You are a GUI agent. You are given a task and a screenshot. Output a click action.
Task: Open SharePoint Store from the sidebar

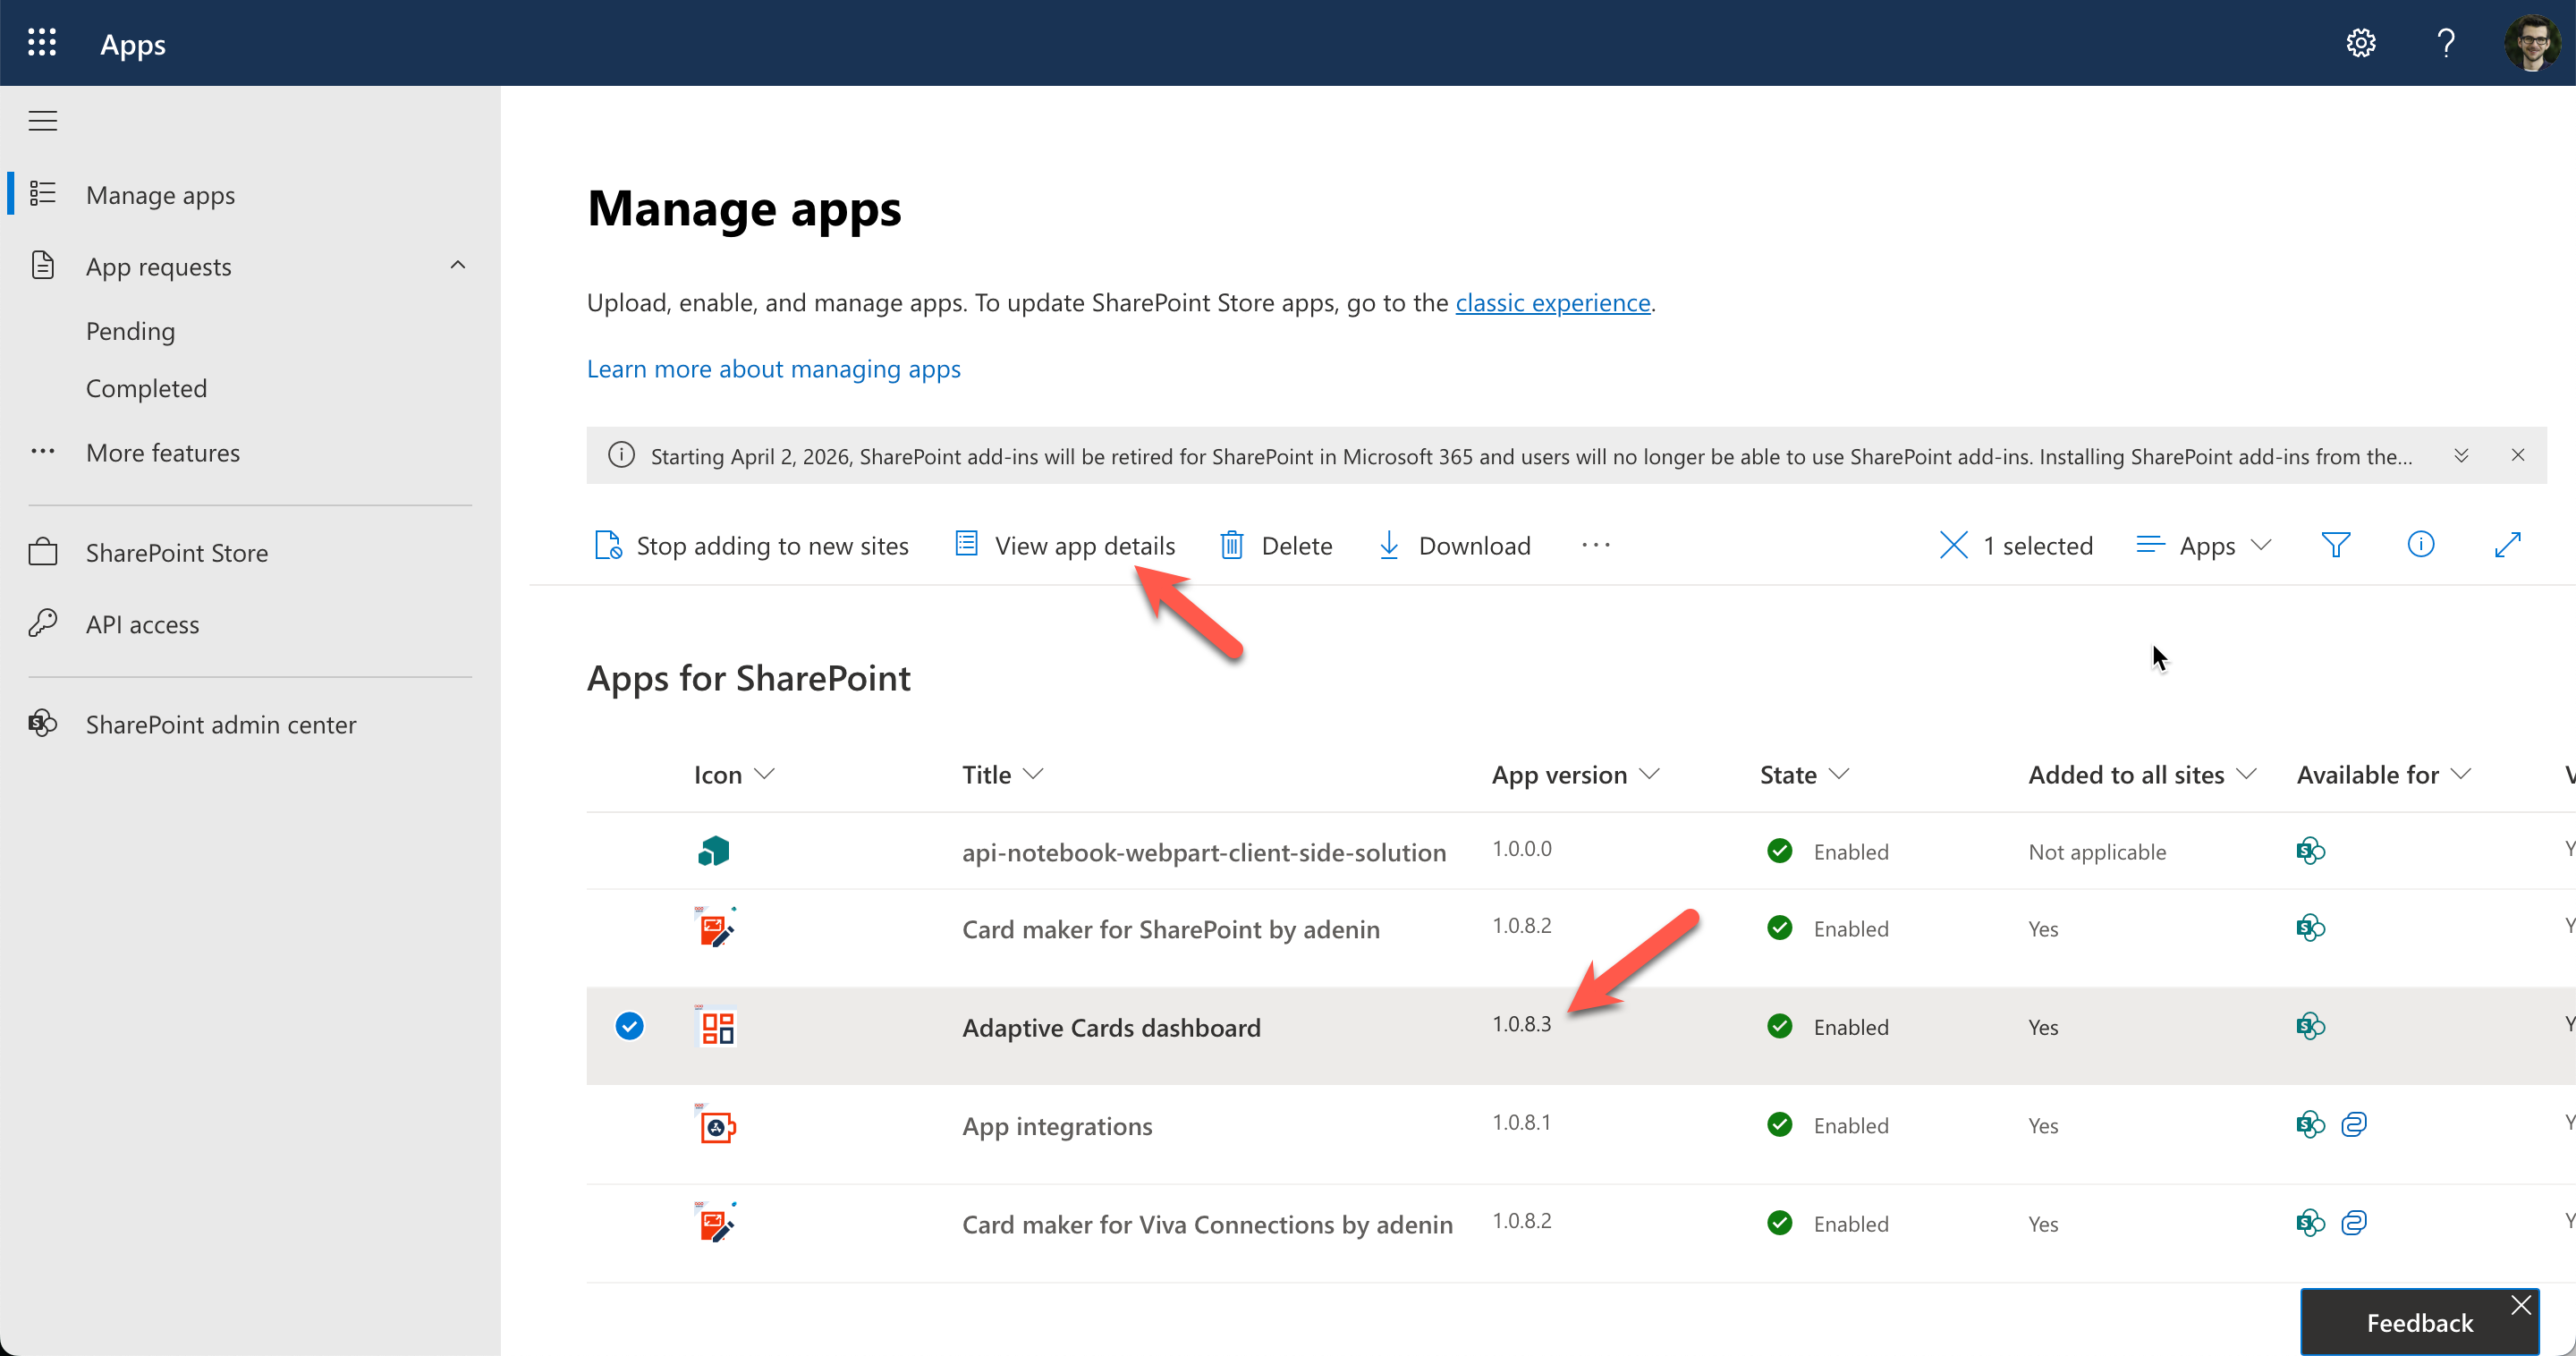click(x=176, y=551)
